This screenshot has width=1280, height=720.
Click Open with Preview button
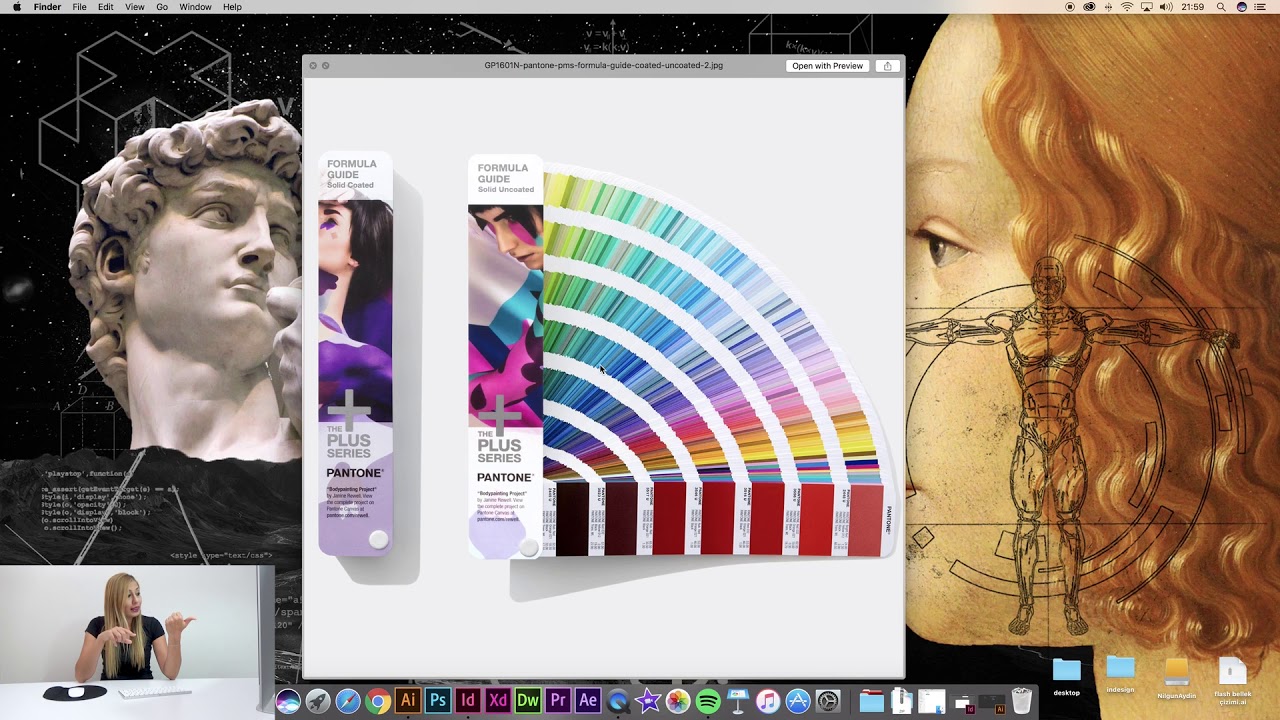tap(827, 66)
